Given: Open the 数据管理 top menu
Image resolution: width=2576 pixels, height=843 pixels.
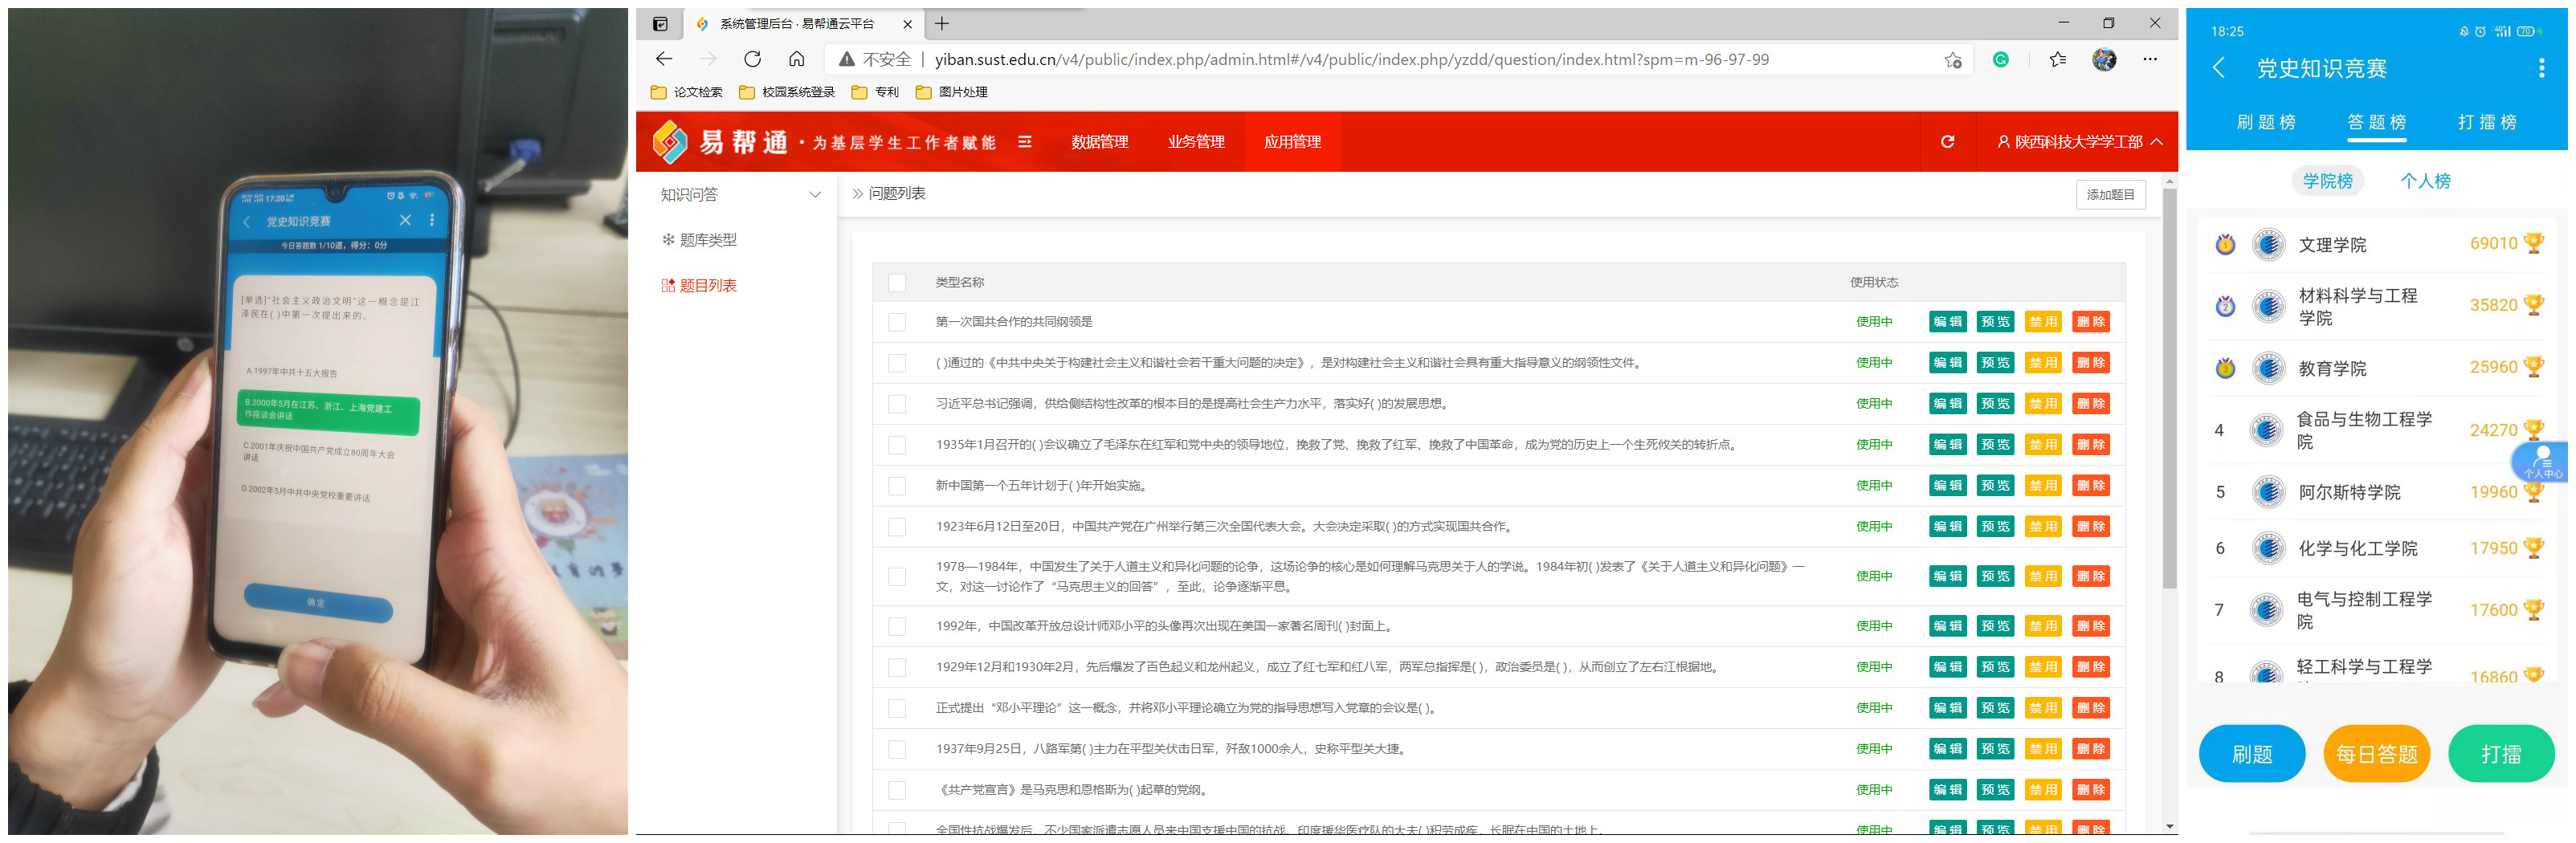Looking at the screenshot, I should point(1099,142).
